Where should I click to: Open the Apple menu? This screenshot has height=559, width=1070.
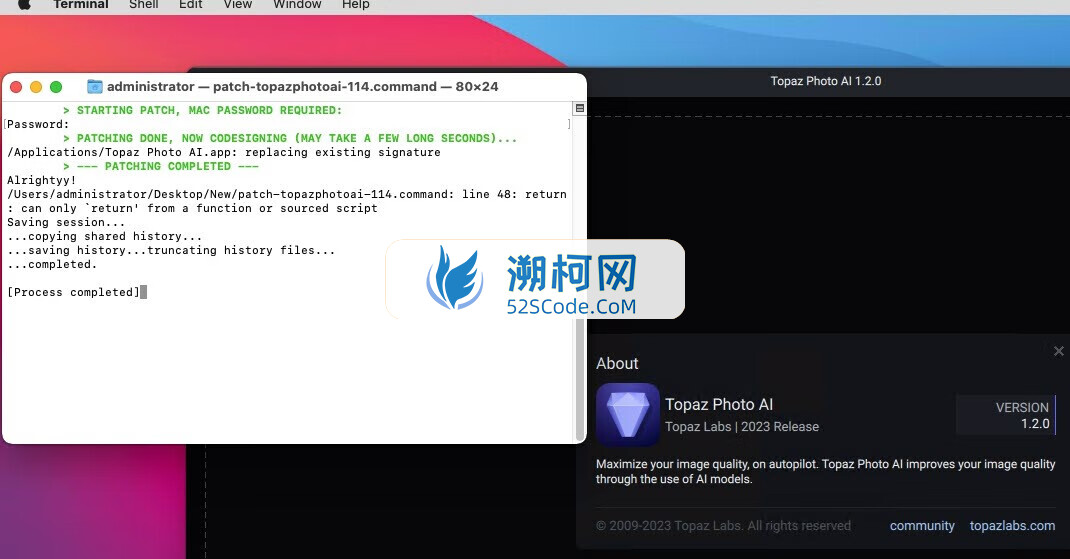[x=24, y=4]
